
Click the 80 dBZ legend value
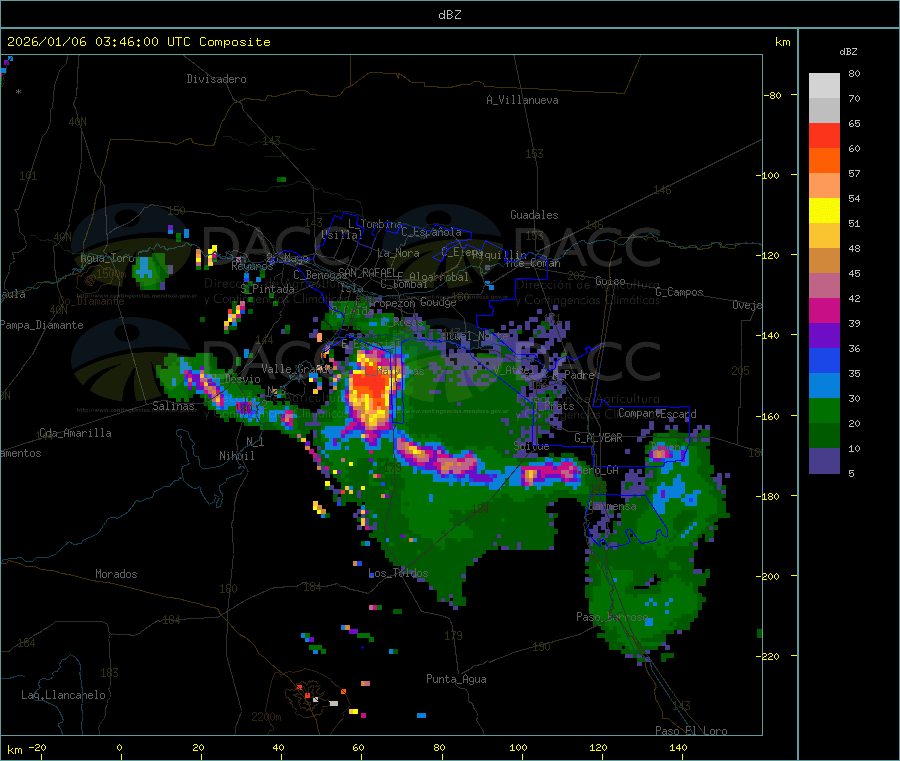(854, 73)
